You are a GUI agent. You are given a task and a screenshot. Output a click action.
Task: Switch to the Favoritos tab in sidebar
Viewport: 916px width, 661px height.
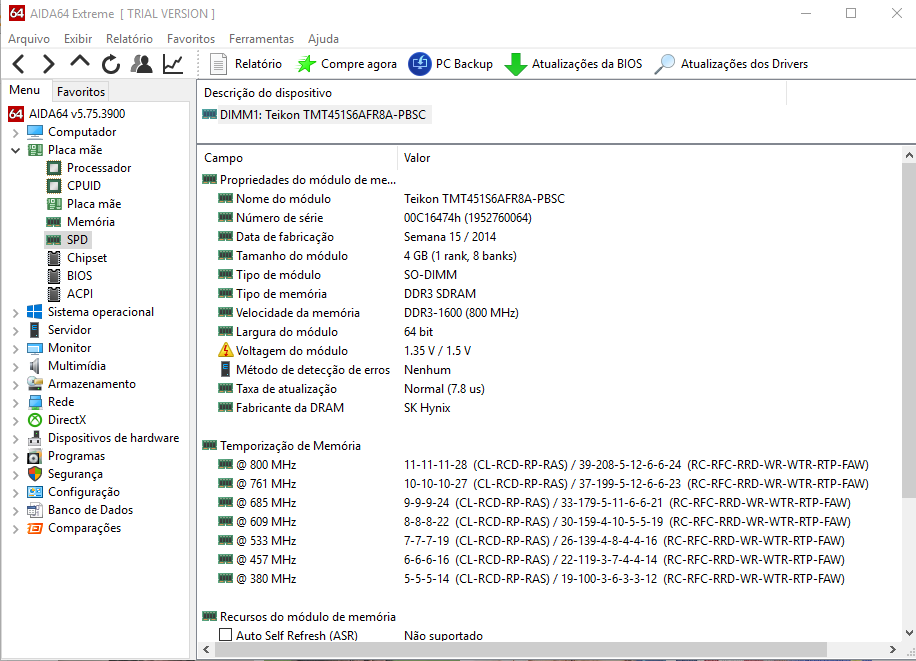(81, 92)
